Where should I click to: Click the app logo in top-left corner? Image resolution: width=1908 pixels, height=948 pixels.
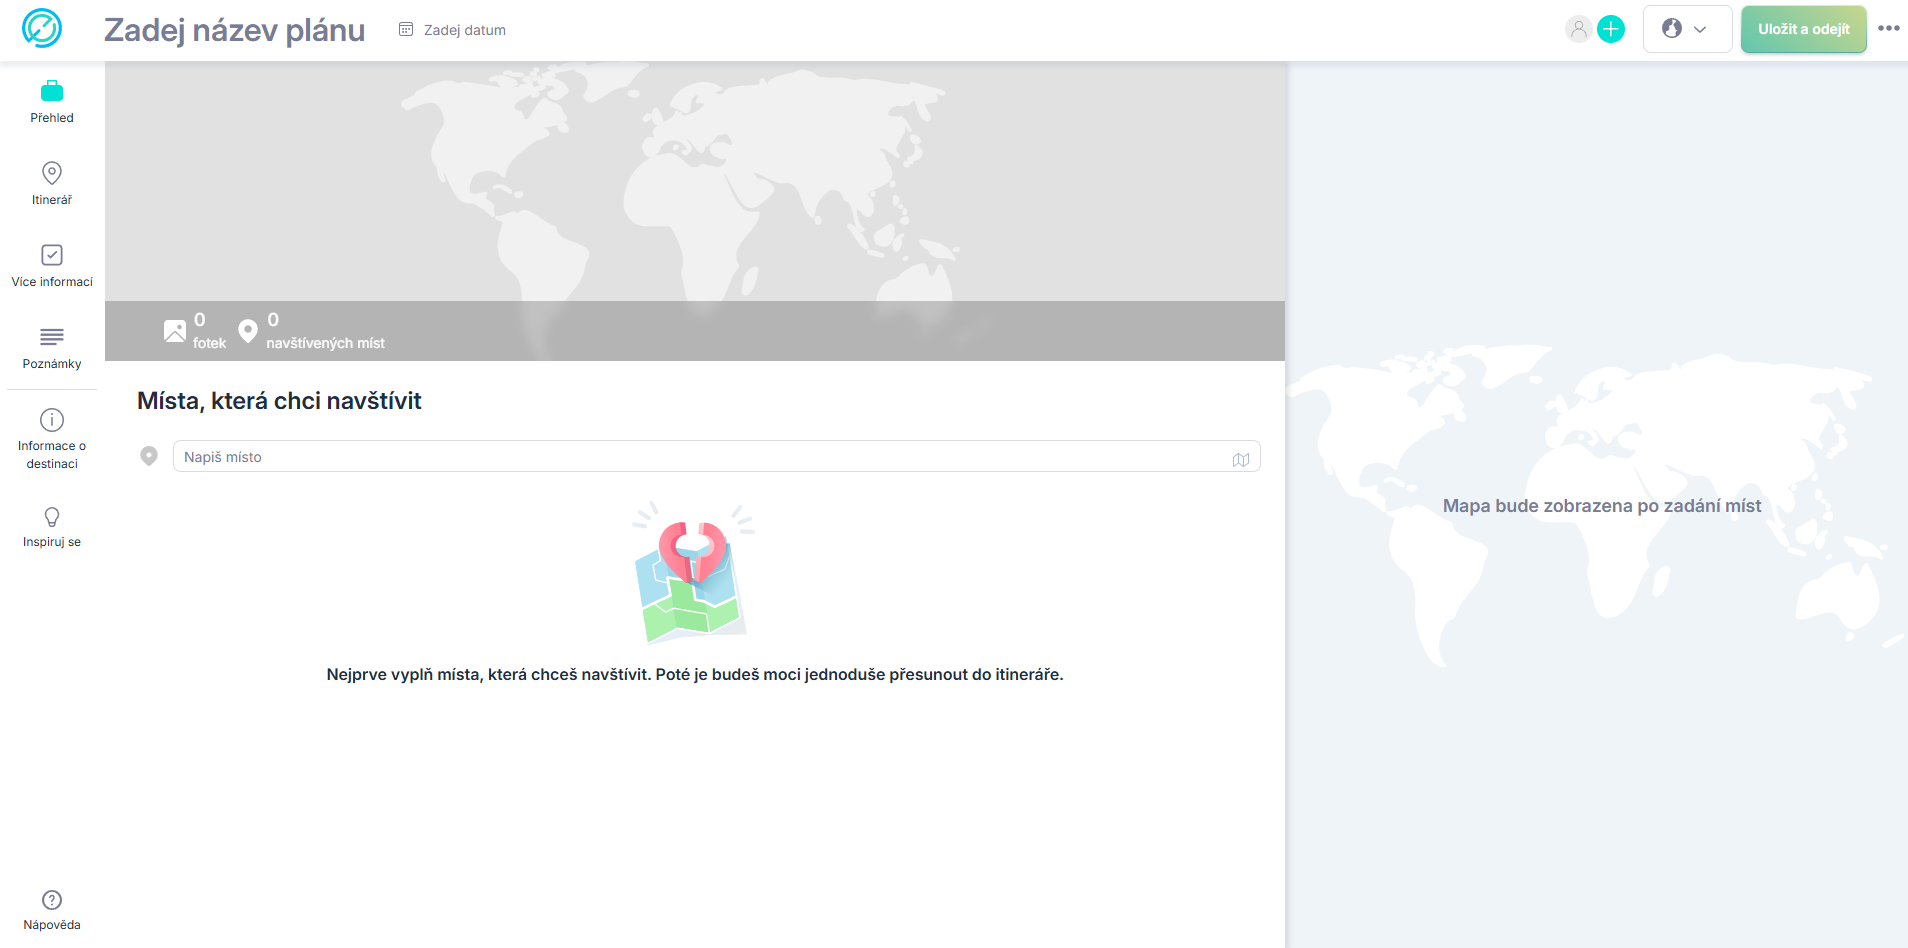42,28
